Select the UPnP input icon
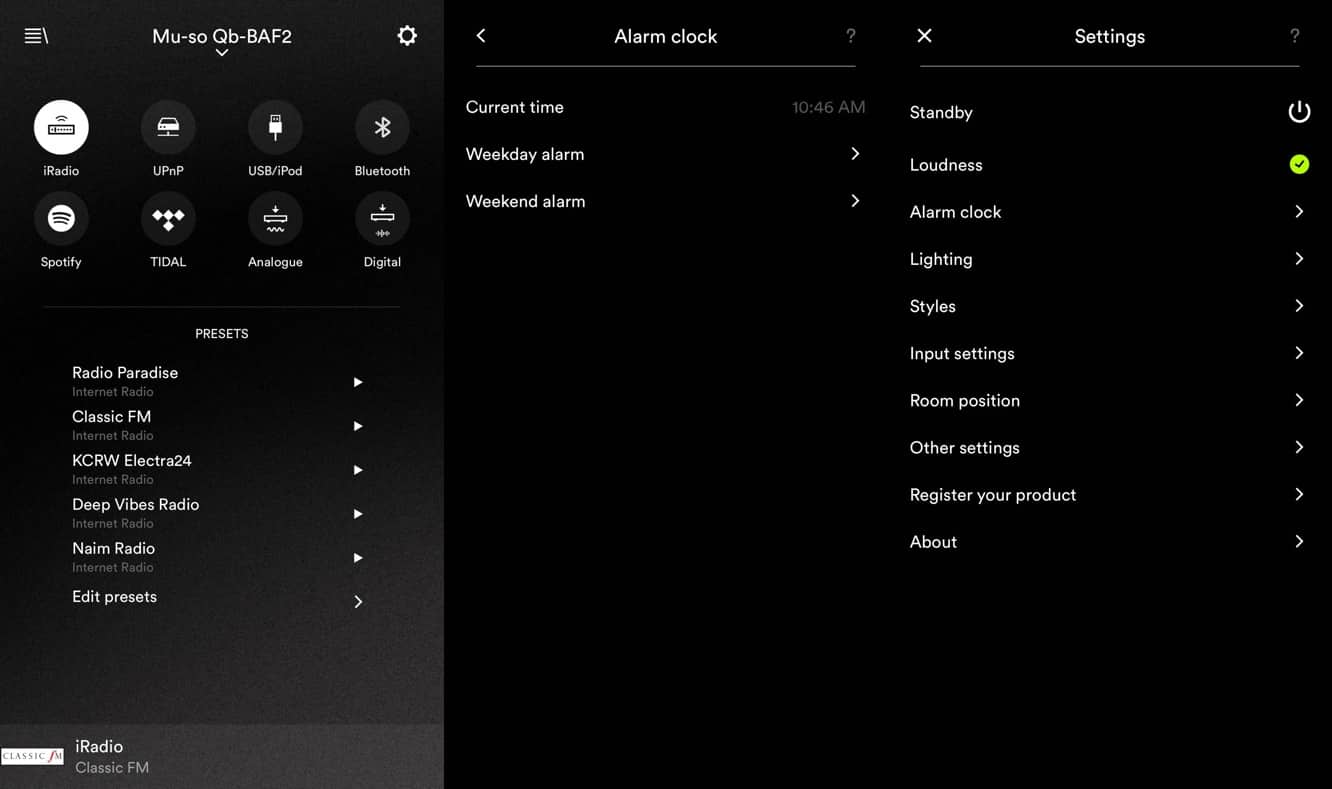The width and height of the screenshot is (1332, 789). [168, 127]
